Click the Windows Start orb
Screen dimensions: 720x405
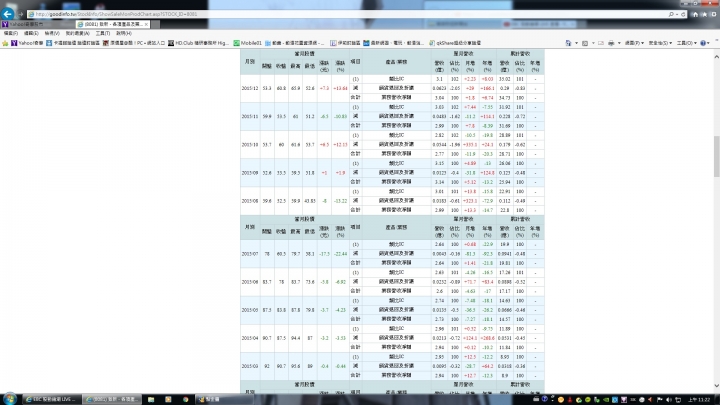[x=10, y=399]
